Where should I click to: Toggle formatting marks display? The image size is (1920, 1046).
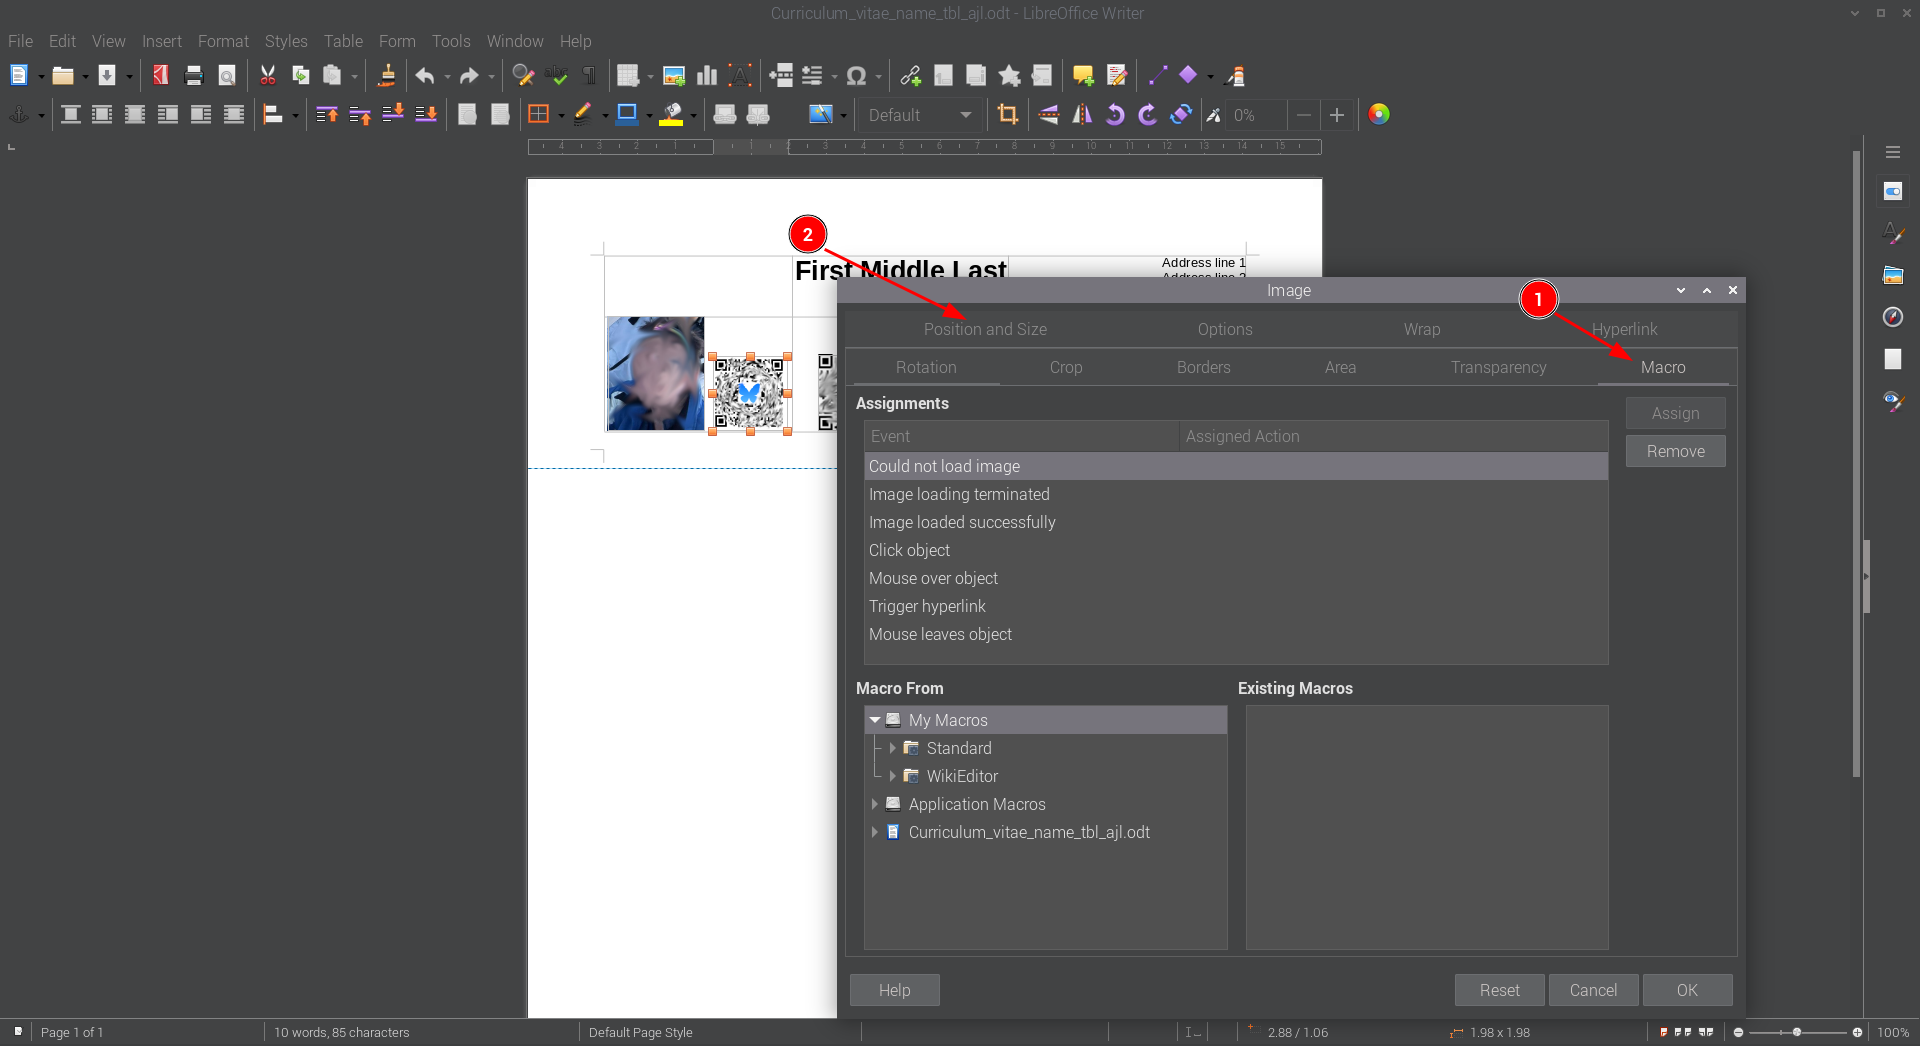pyautogui.click(x=590, y=76)
